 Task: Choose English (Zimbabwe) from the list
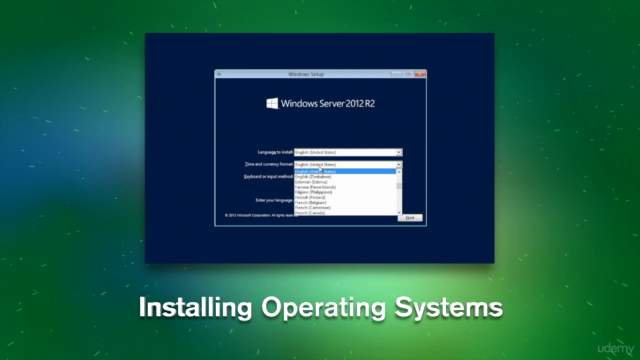tap(345, 177)
